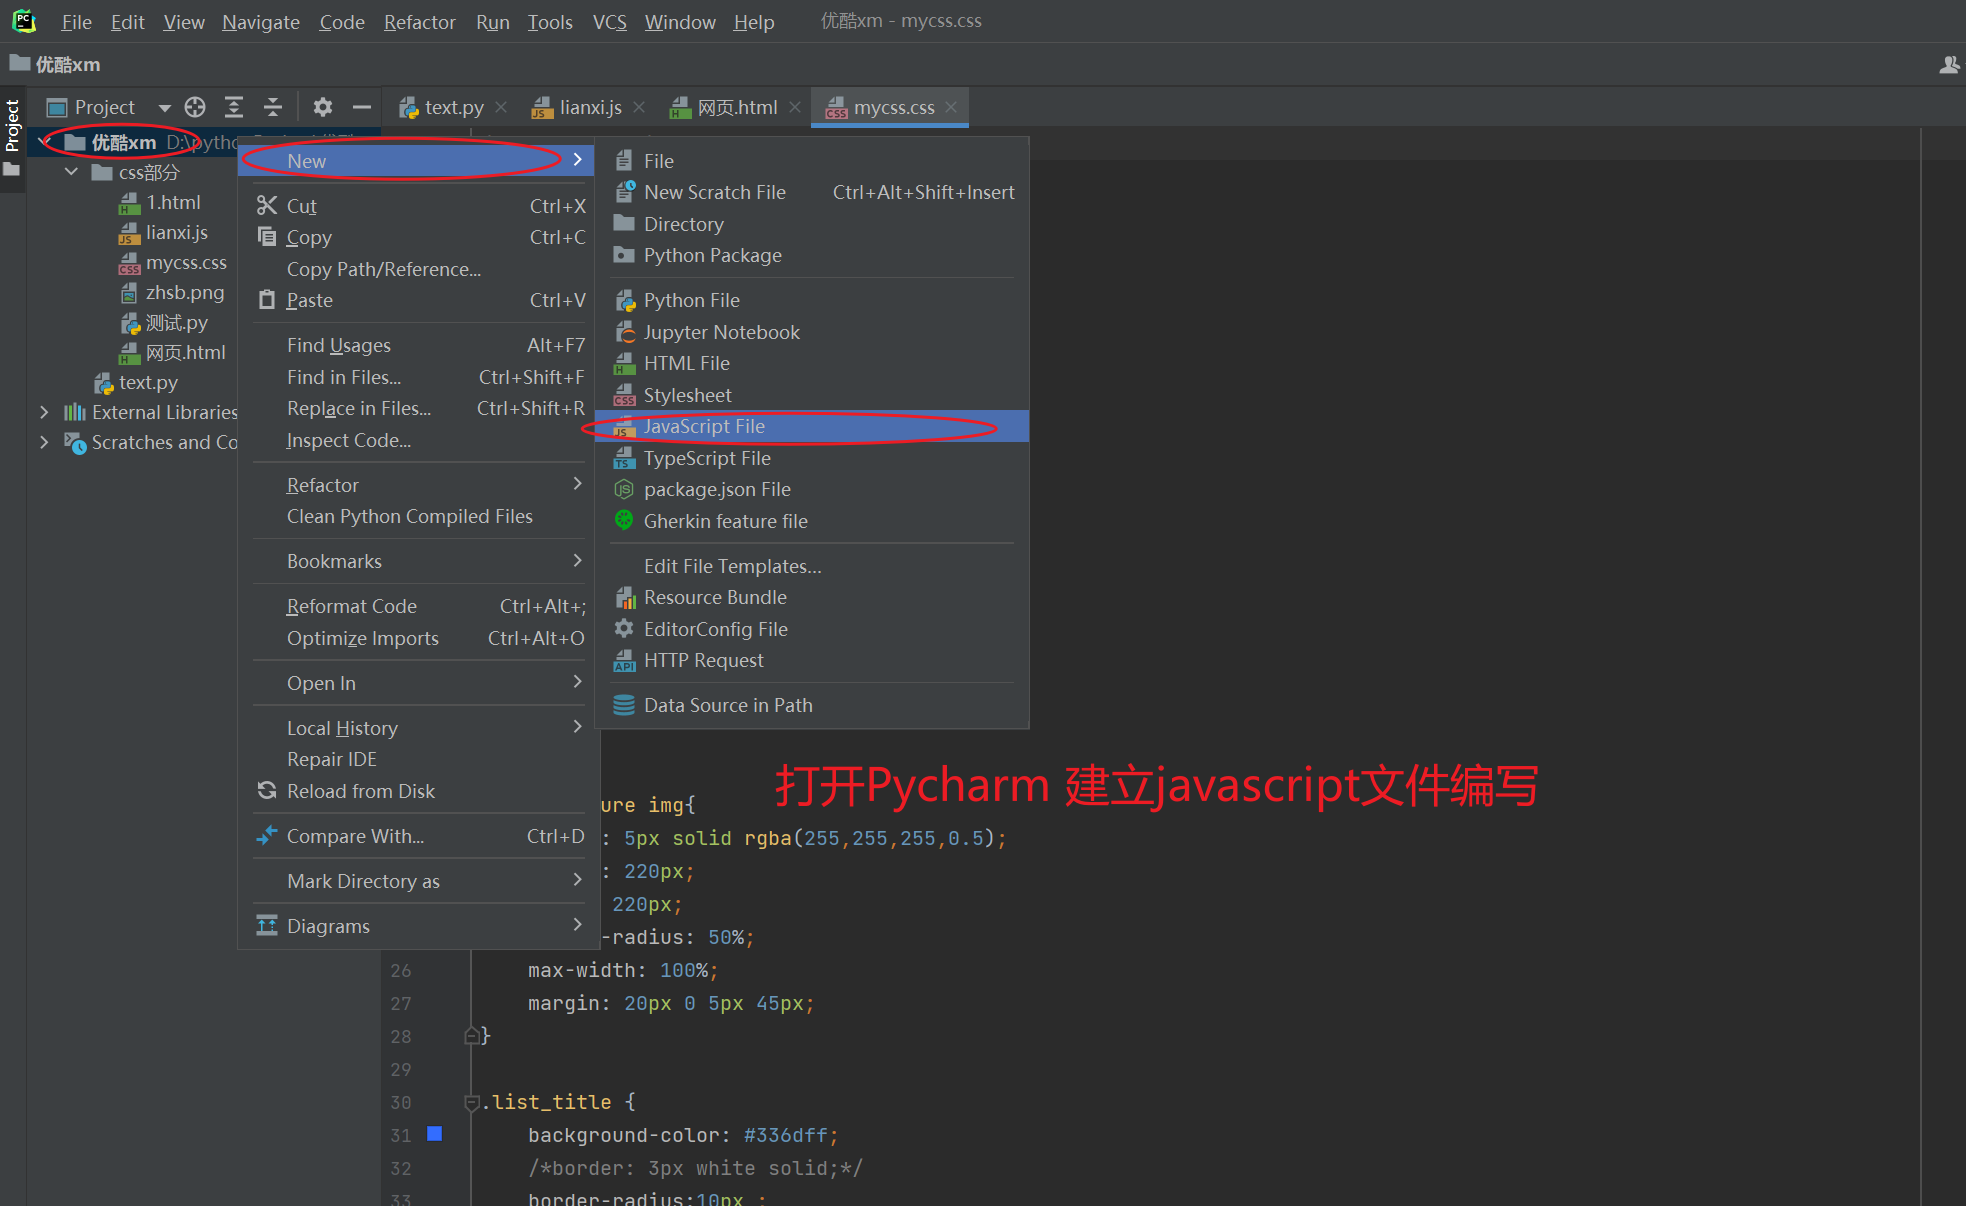Open the Refactor menu in menu bar

(419, 22)
